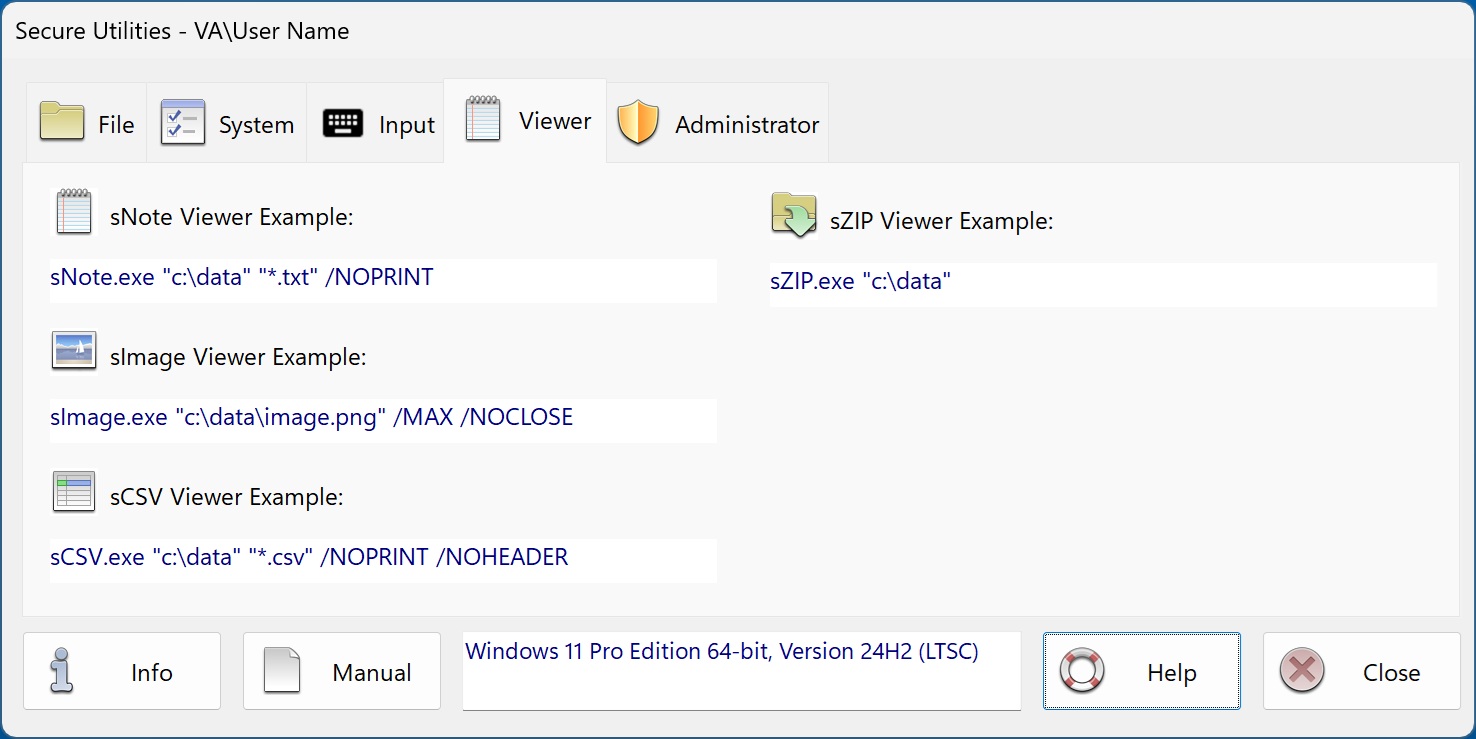Click the File folder icon
This screenshot has width=1476, height=739.
[60, 122]
